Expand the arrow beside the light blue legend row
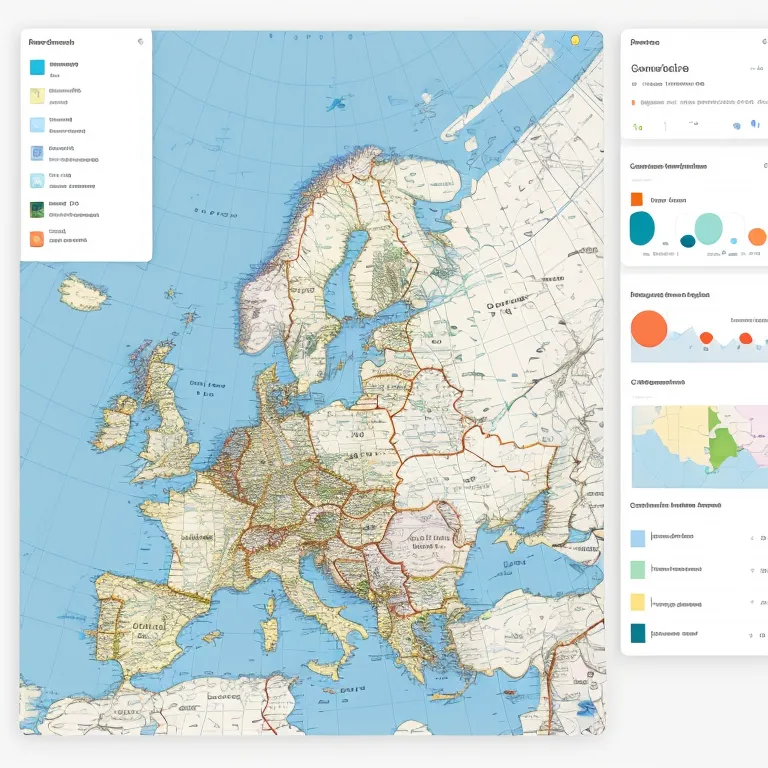The width and height of the screenshot is (768, 768). 751,538
